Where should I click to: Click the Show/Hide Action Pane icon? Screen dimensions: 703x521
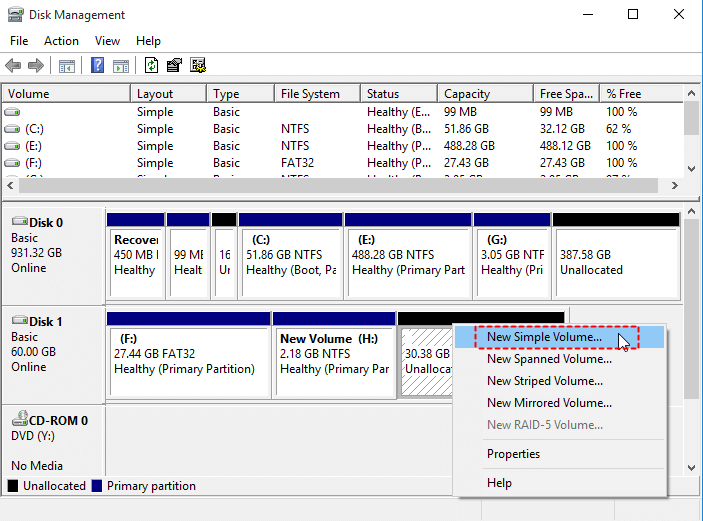(121, 66)
